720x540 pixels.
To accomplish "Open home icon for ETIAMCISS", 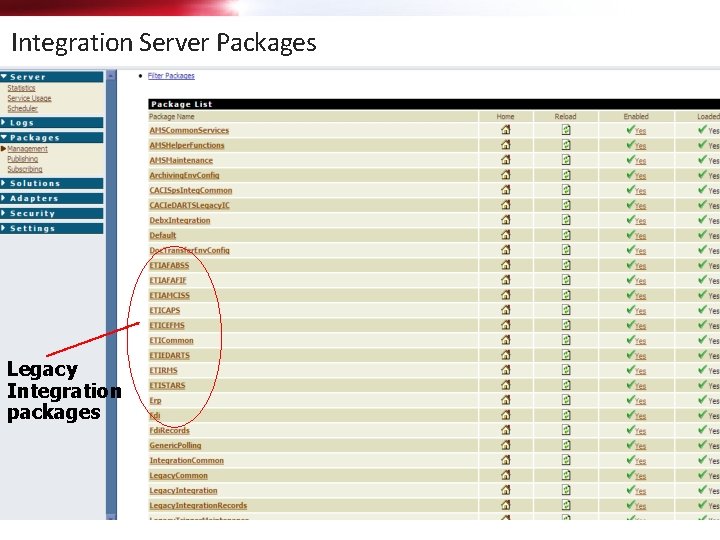I will [506, 295].
